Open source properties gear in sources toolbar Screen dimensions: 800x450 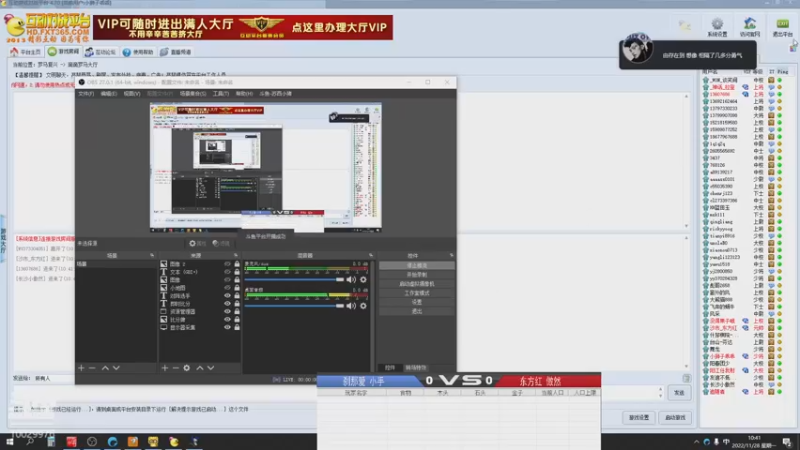click(x=187, y=368)
